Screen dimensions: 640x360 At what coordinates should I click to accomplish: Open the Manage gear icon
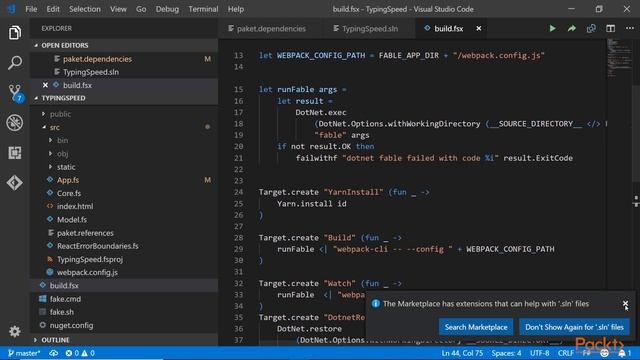tap(15, 331)
